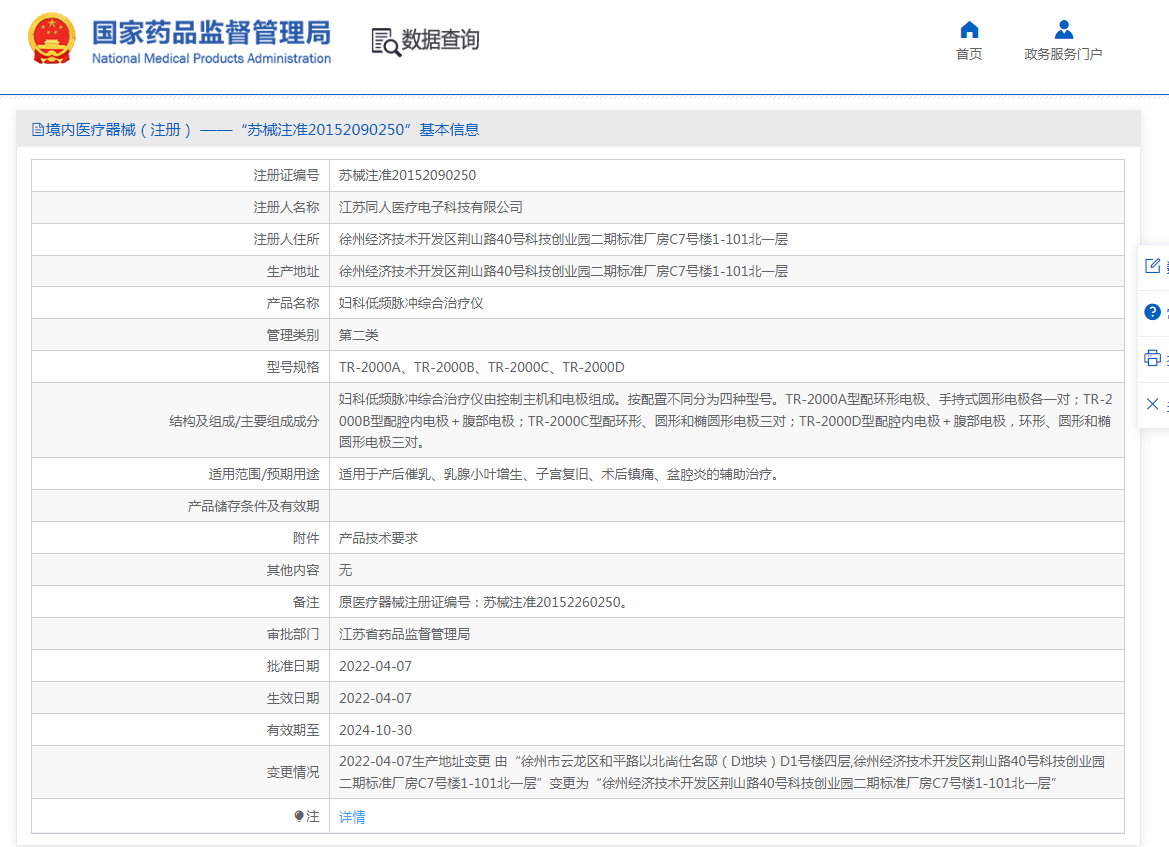Click TR-2000A、TR-2000B model specification value

point(482,368)
